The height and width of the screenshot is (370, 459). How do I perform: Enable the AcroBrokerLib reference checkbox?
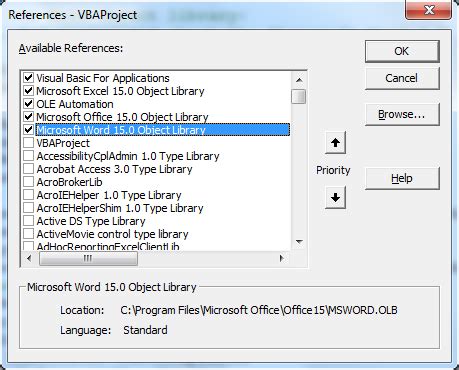(x=29, y=182)
